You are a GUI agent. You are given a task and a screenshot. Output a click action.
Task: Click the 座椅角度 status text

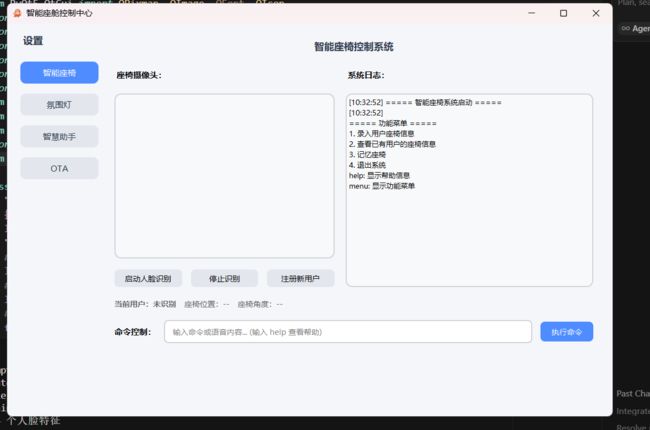[260, 304]
